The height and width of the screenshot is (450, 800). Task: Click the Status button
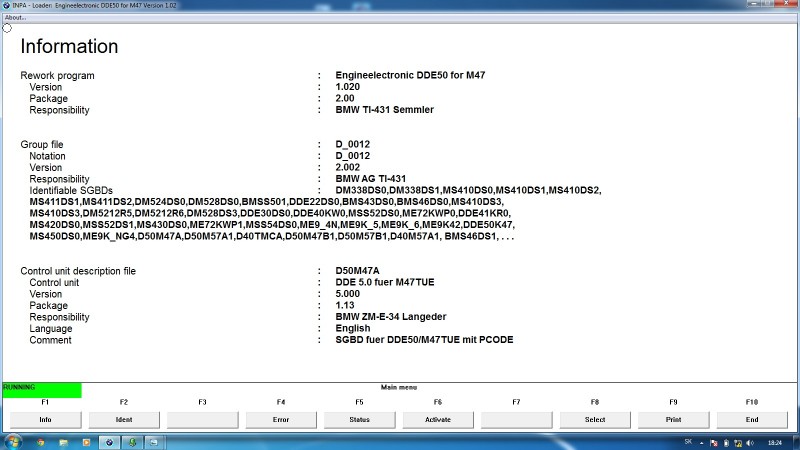pos(360,419)
